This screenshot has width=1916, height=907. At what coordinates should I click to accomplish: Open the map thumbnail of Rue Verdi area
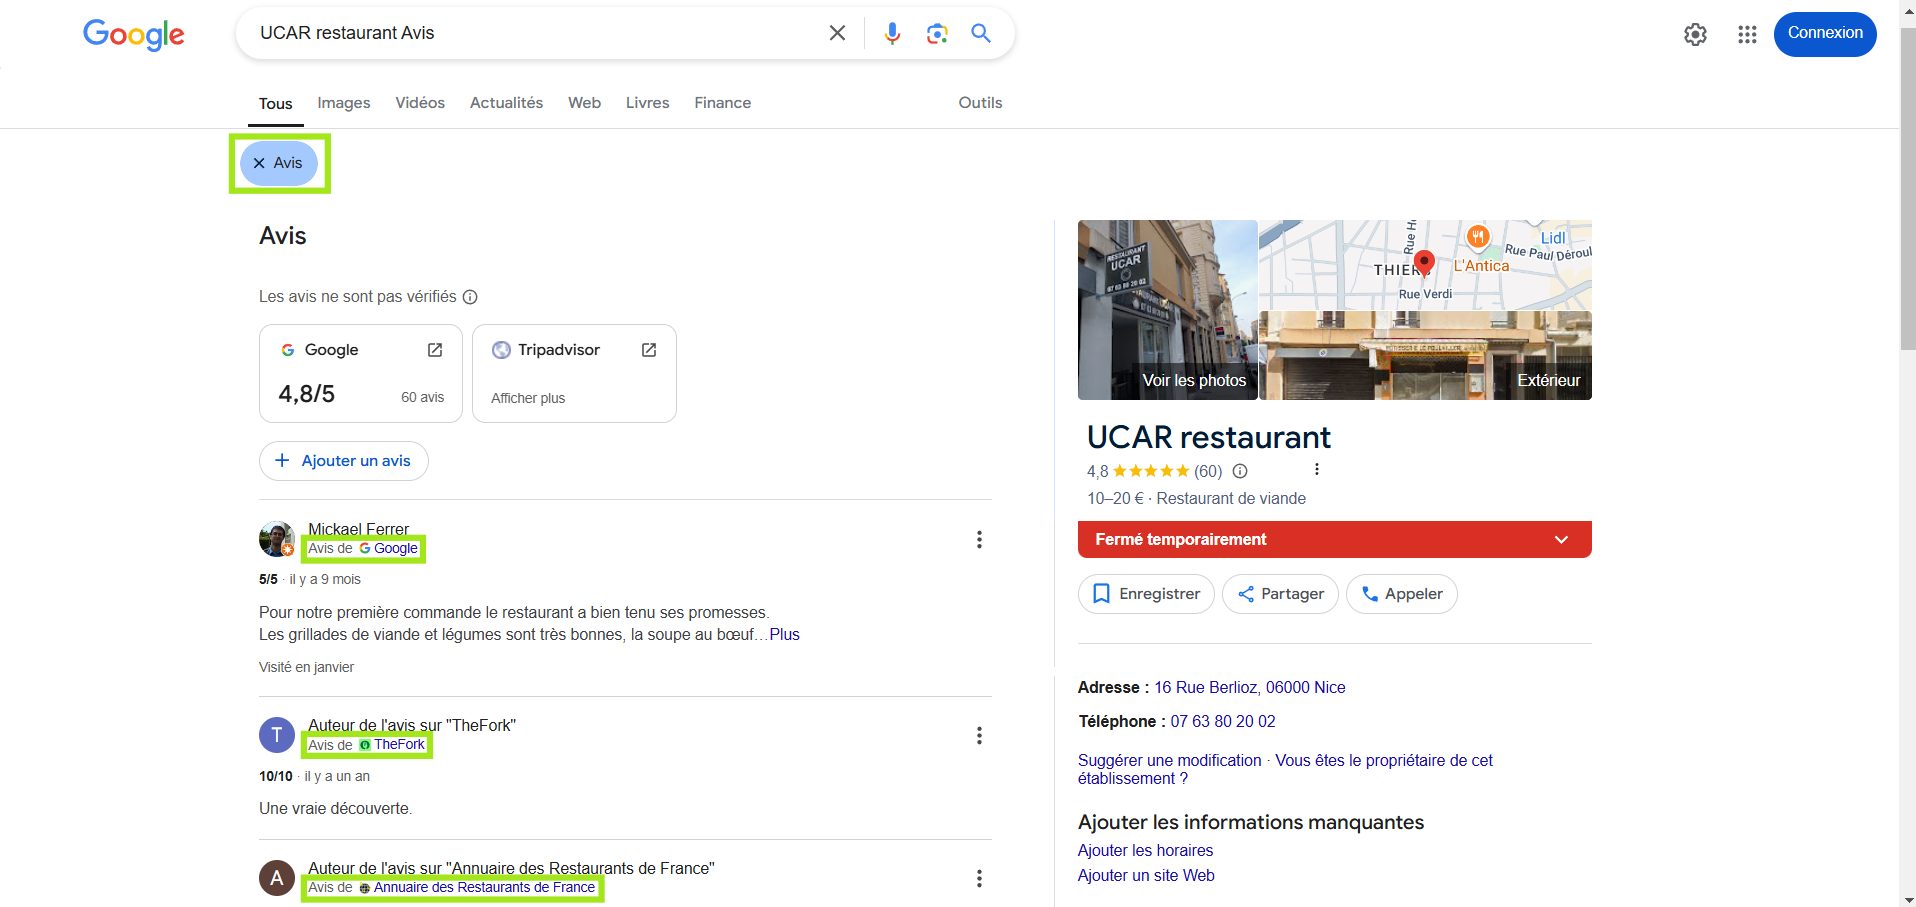tap(1425, 265)
